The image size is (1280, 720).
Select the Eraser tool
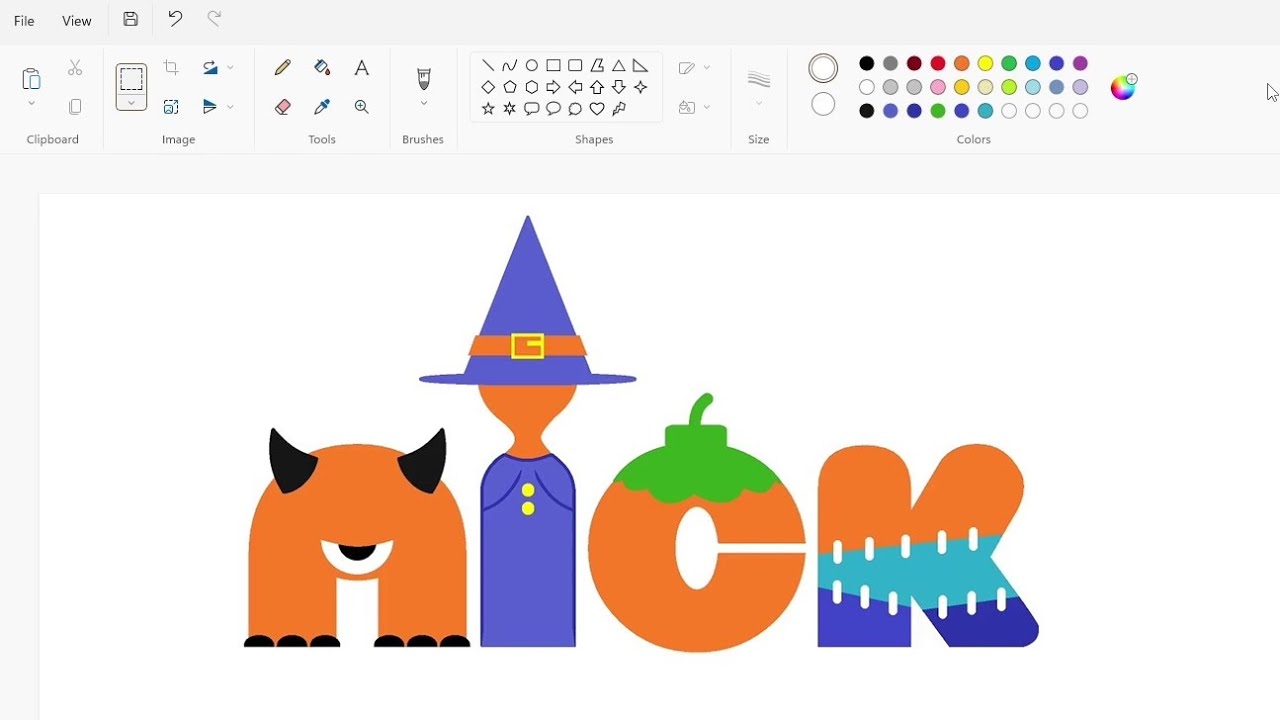coord(283,107)
